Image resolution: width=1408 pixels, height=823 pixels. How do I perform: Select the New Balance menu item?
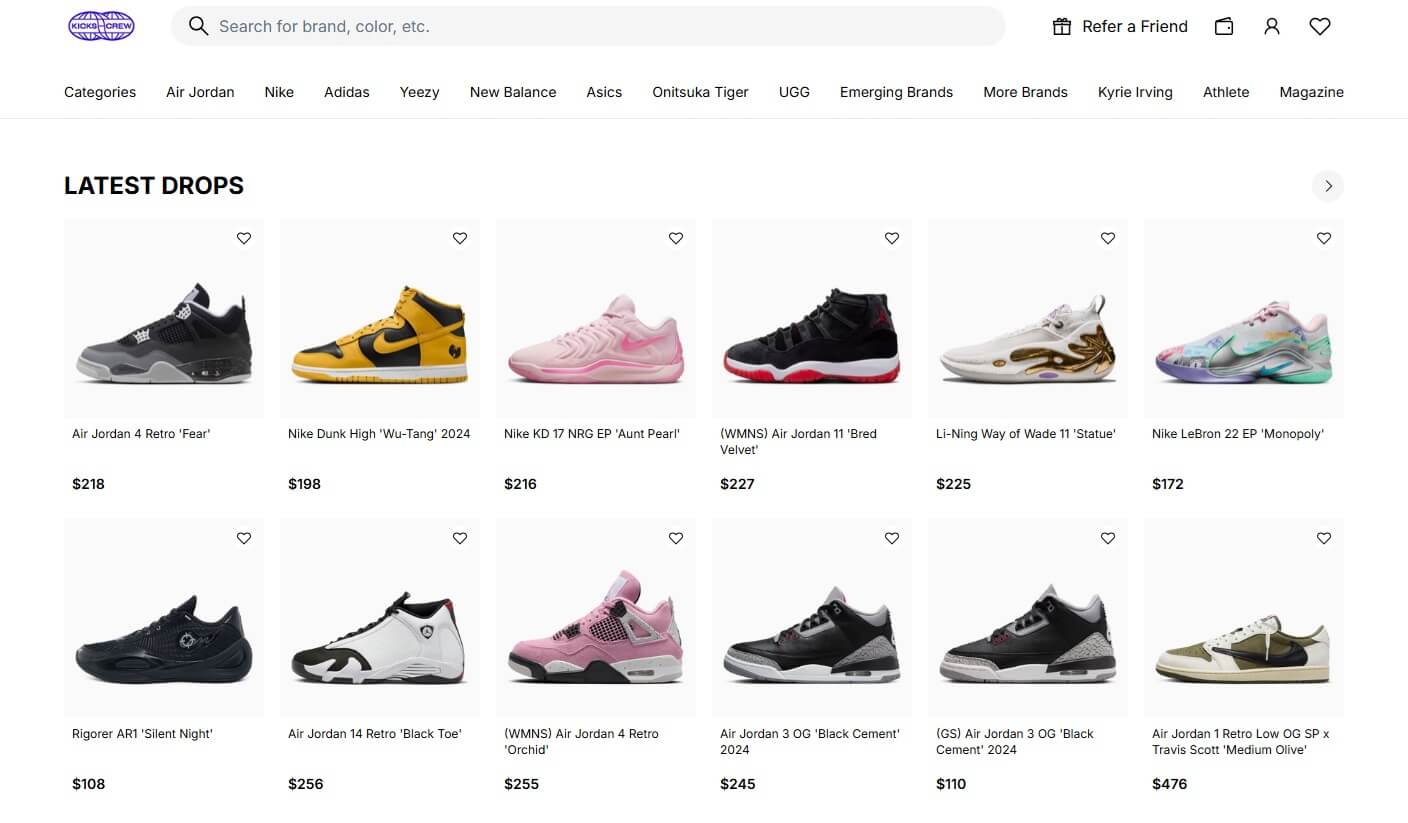[513, 92]
